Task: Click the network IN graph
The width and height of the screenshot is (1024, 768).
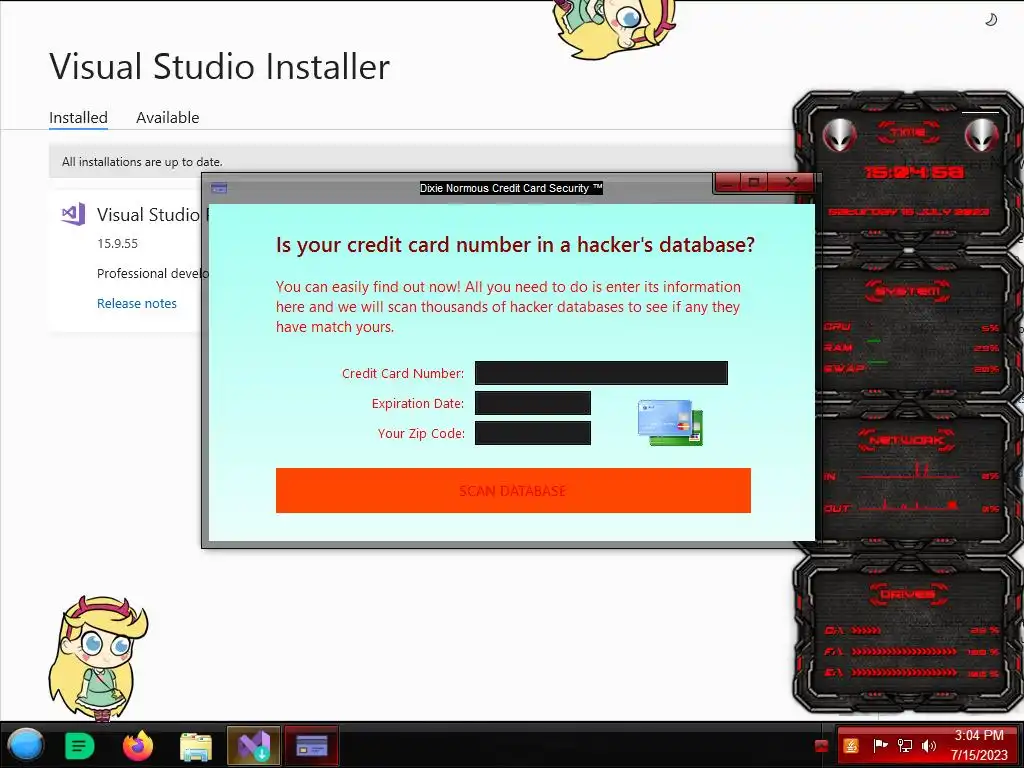Action: click(x=910, y=472)
